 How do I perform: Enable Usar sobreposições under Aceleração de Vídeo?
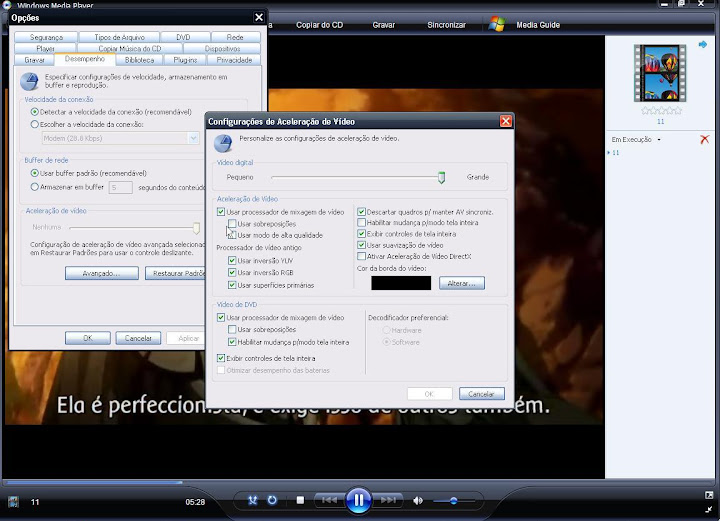pos(232,224)
